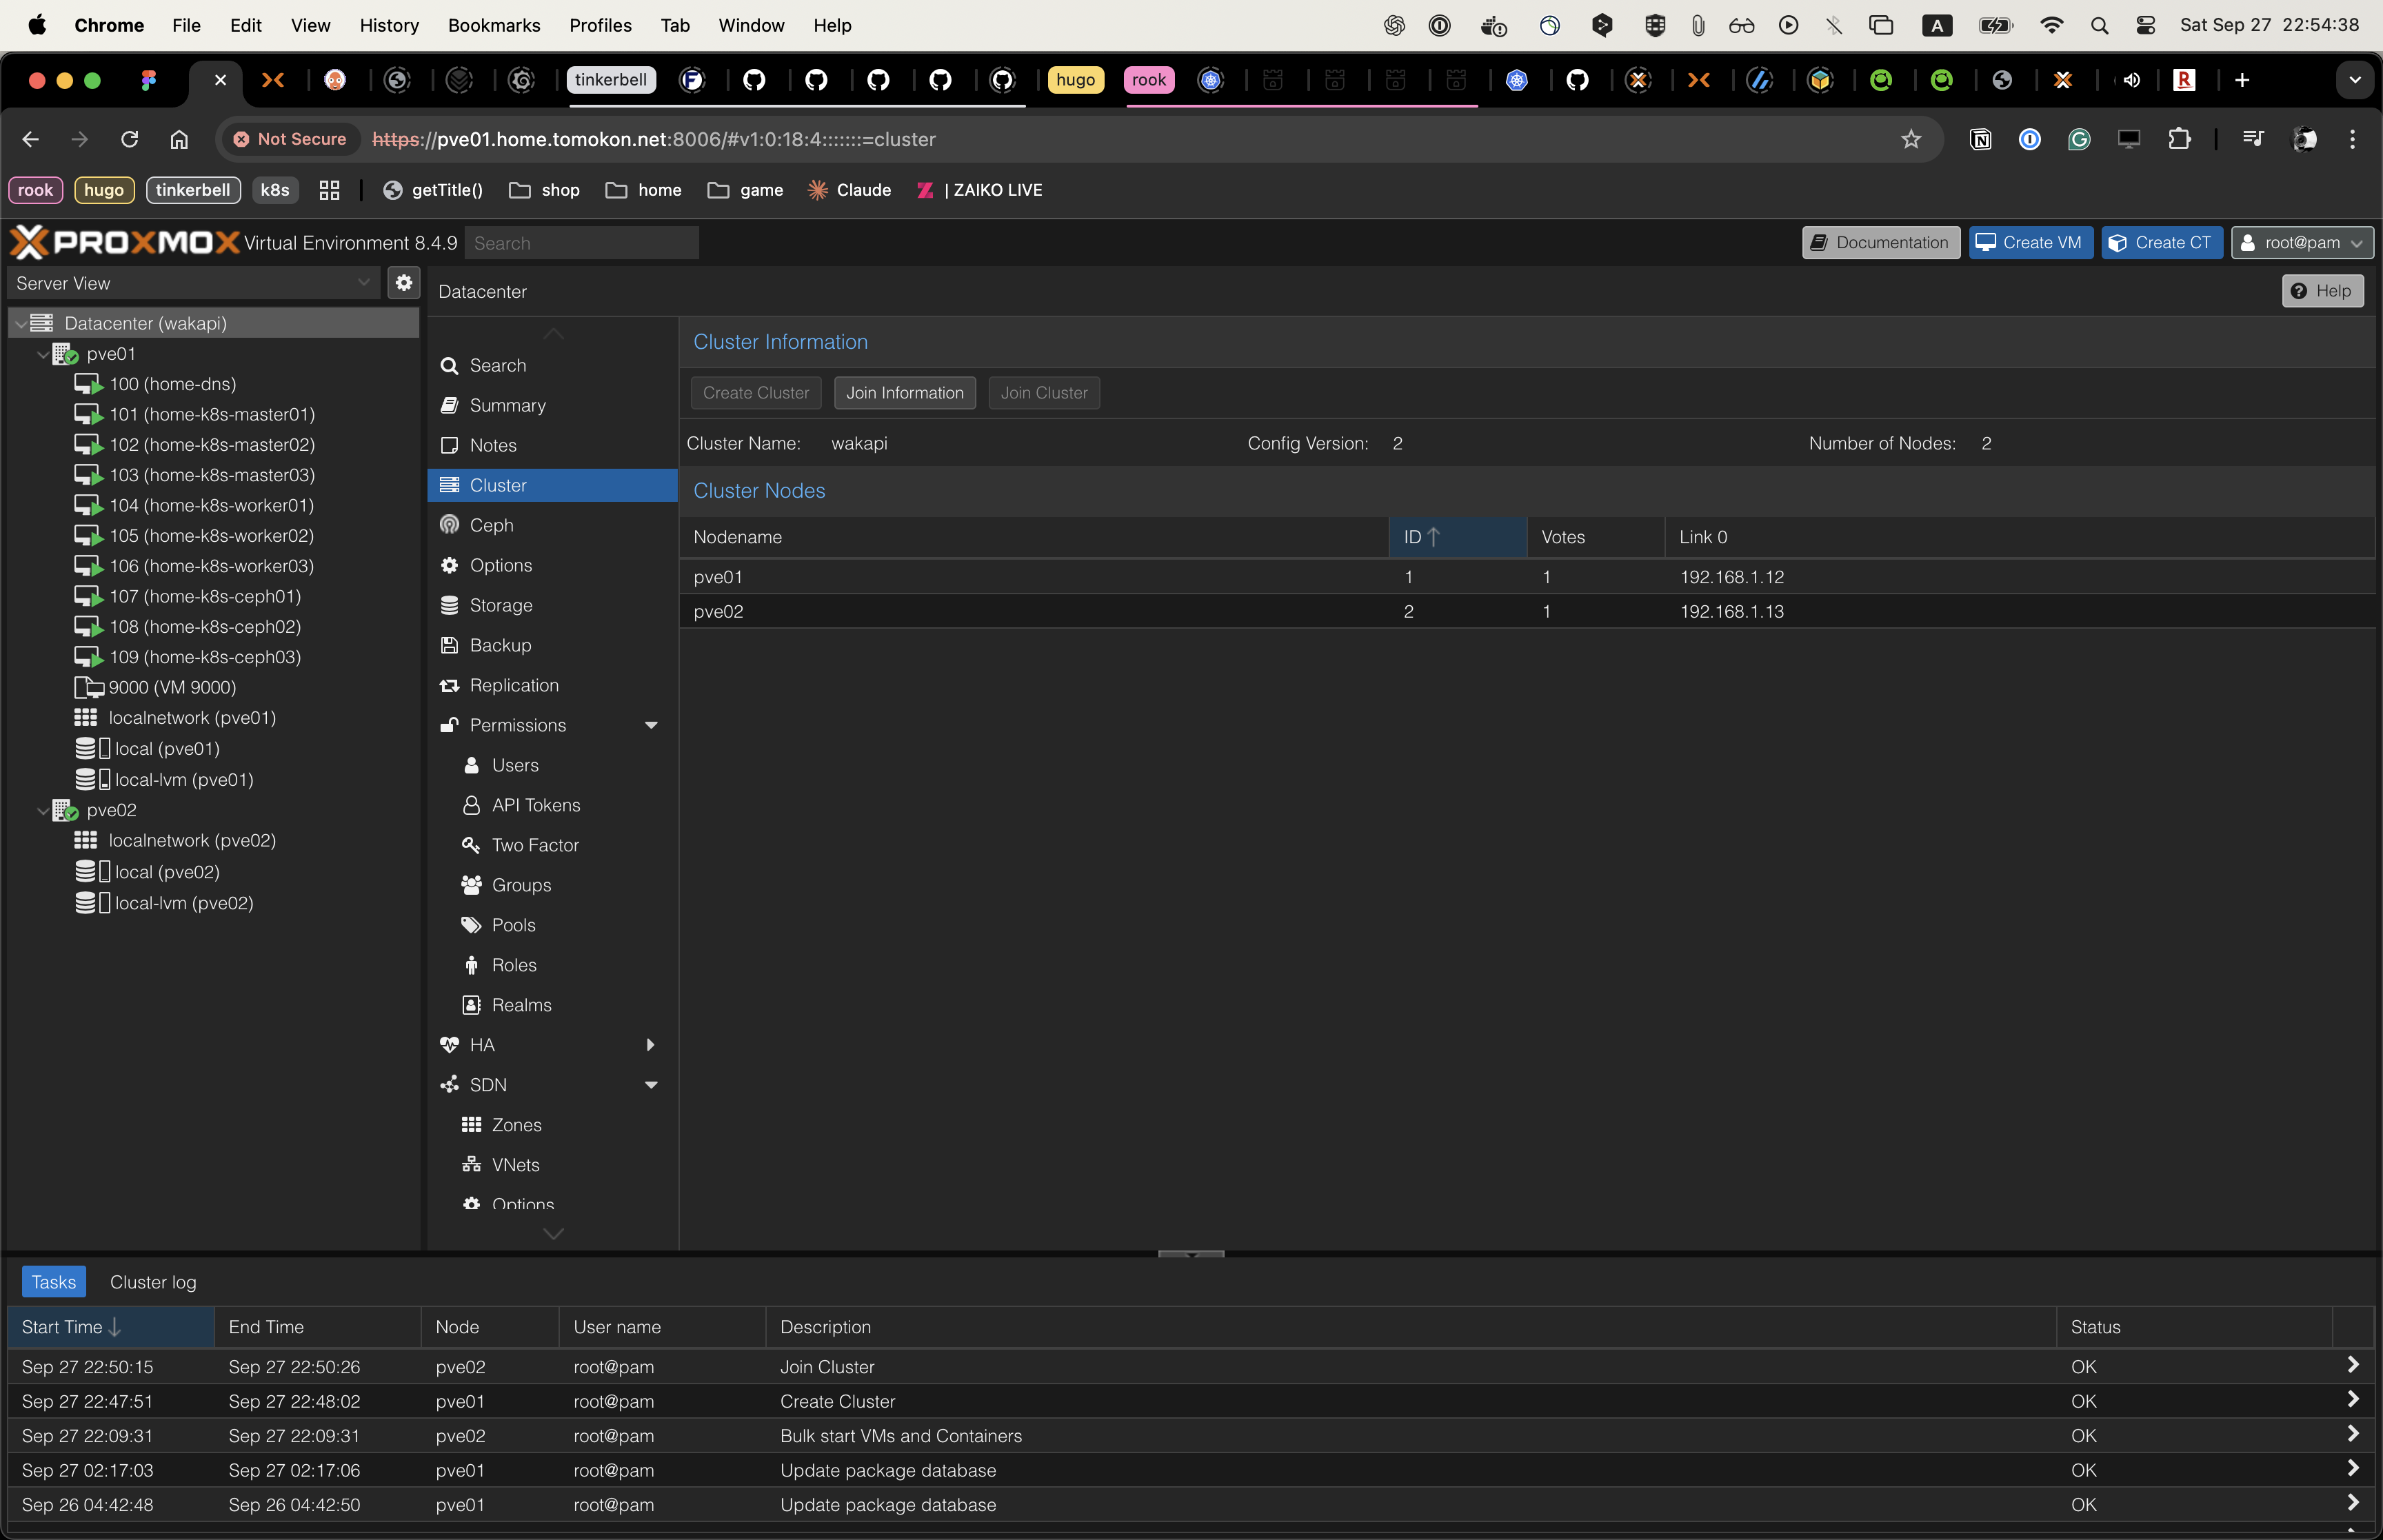Click the Create VM button
The height and width of the screenshot is (1540, 2383).
pos(2030,243)
